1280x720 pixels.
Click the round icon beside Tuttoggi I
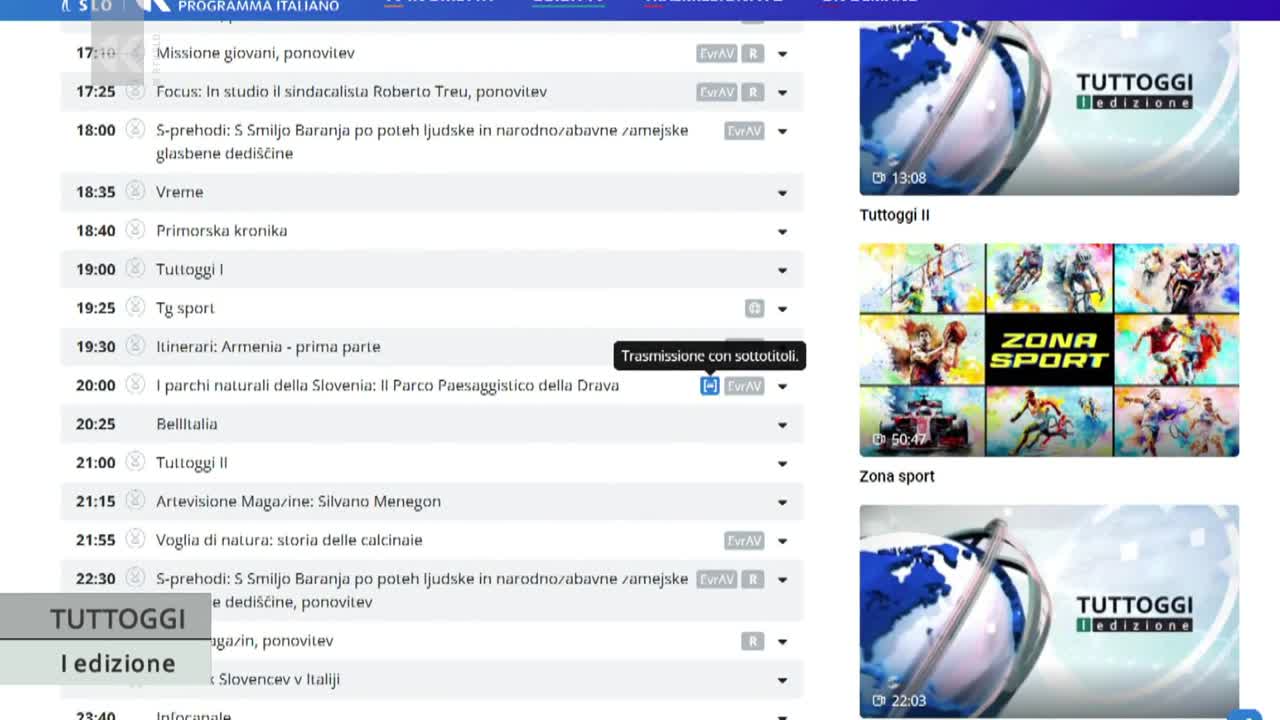135,269
